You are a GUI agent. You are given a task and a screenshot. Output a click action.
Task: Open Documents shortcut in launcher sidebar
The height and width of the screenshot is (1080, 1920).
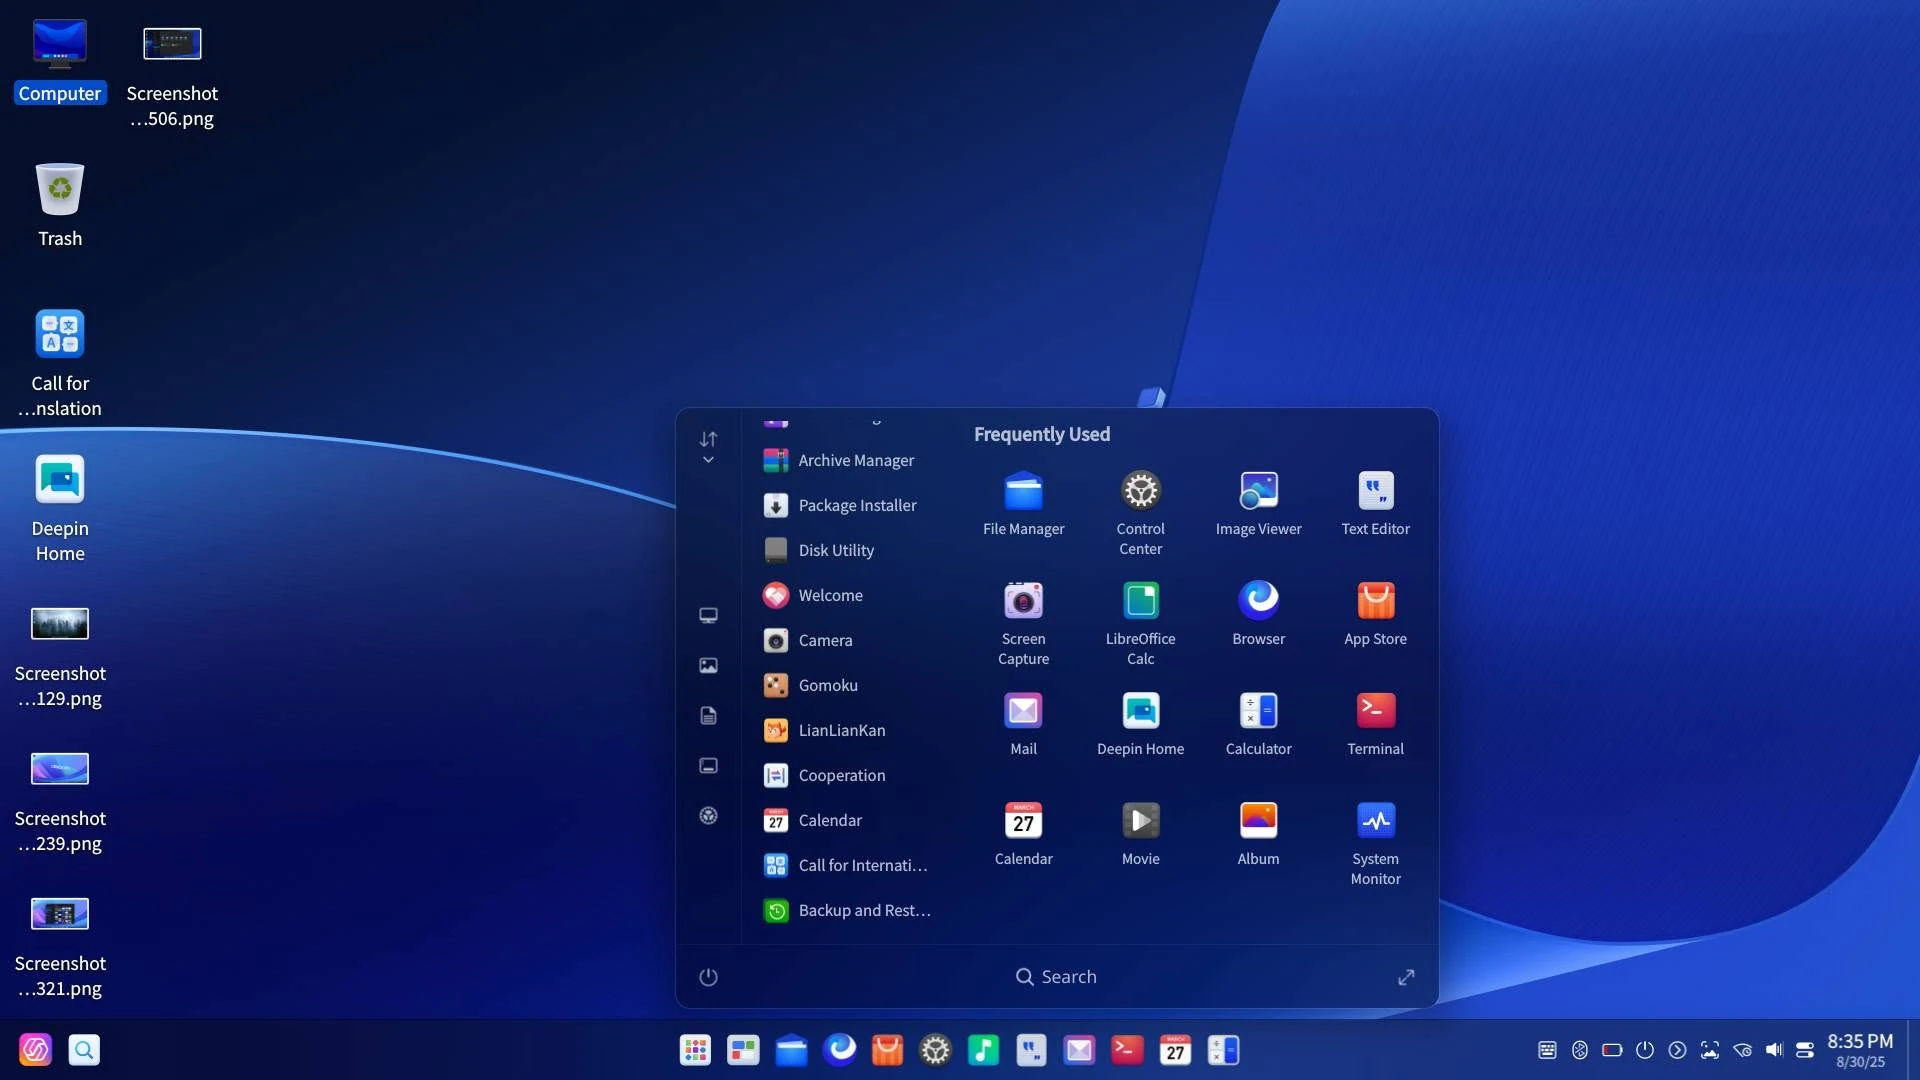[x=708, y=715]
